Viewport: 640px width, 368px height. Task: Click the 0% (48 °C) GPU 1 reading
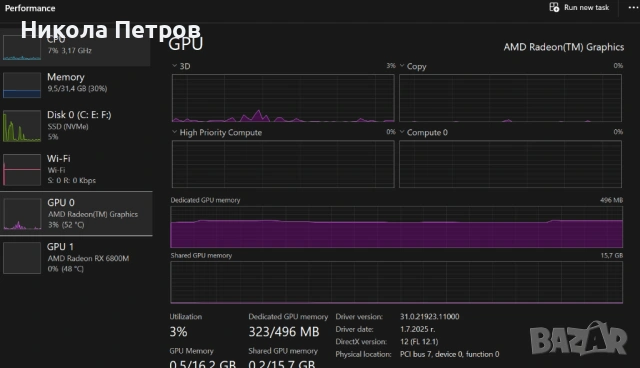65,268
